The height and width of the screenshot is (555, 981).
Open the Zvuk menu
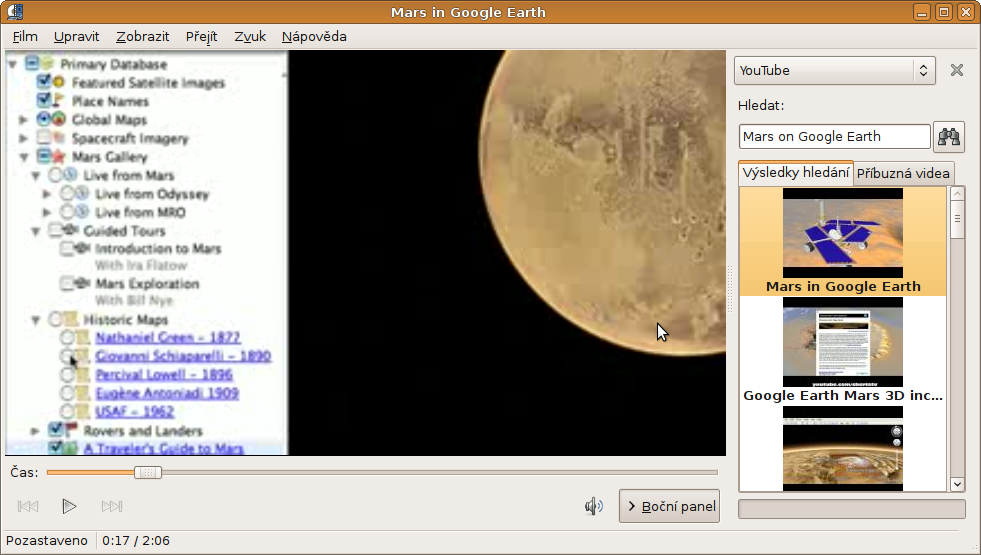click(250, 36)
